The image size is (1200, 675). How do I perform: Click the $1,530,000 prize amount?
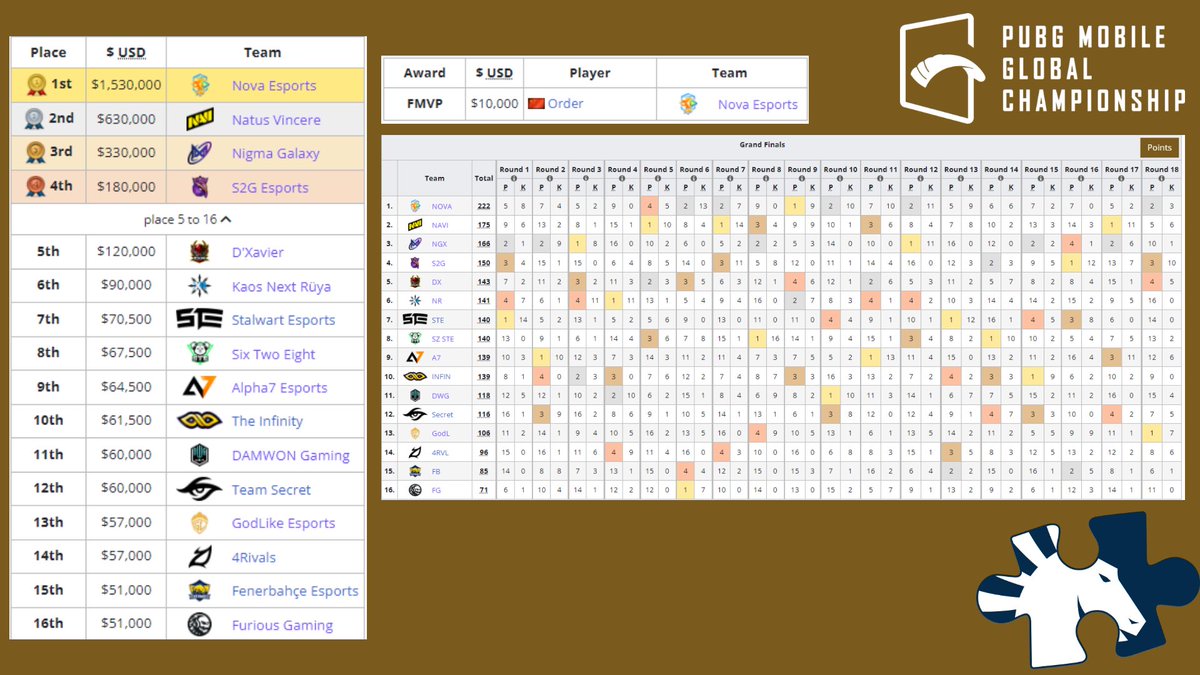(126, 85)
